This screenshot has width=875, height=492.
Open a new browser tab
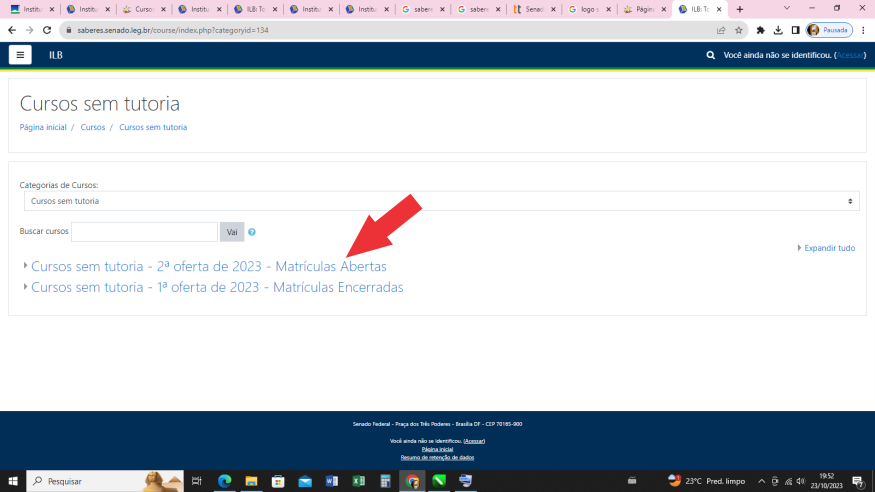tap(740, 9)
